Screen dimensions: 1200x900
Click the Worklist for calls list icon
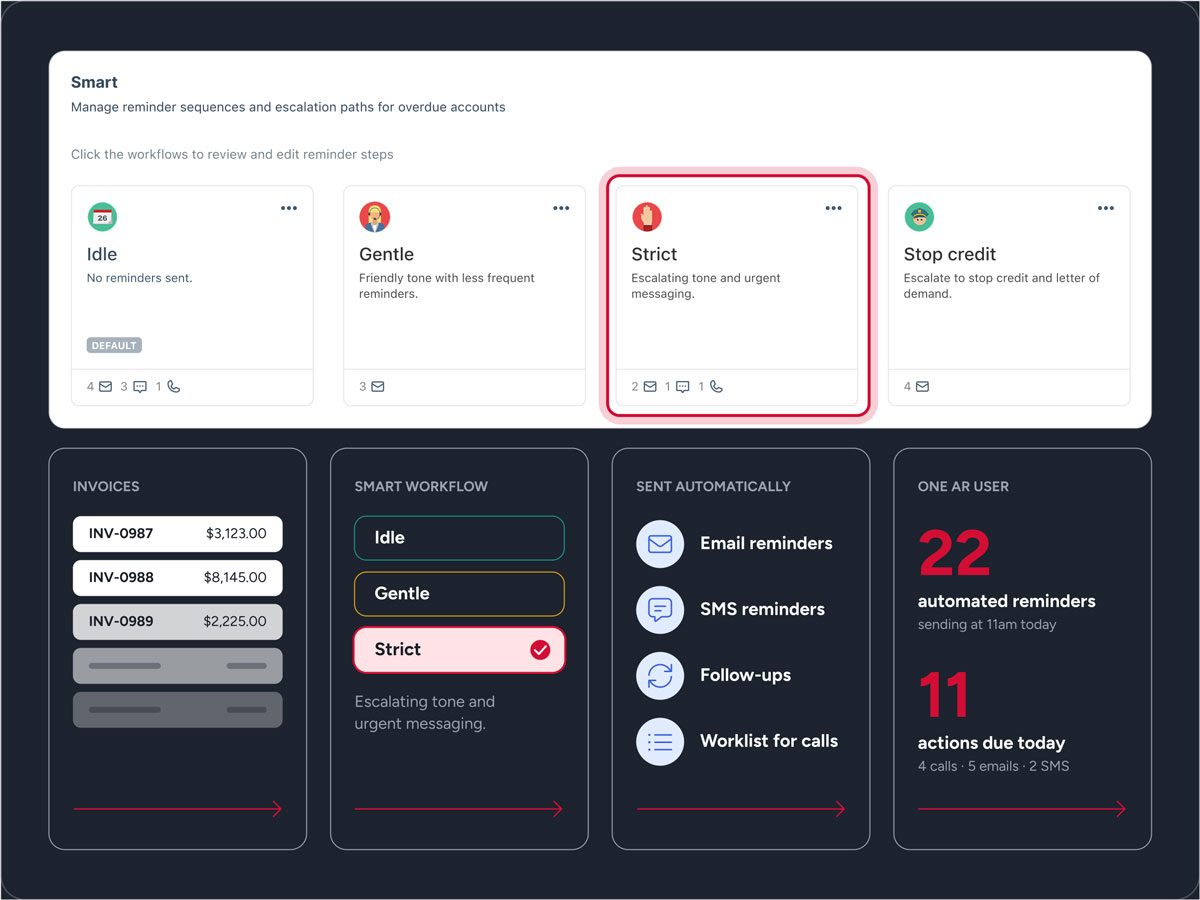tap(660, 742)
